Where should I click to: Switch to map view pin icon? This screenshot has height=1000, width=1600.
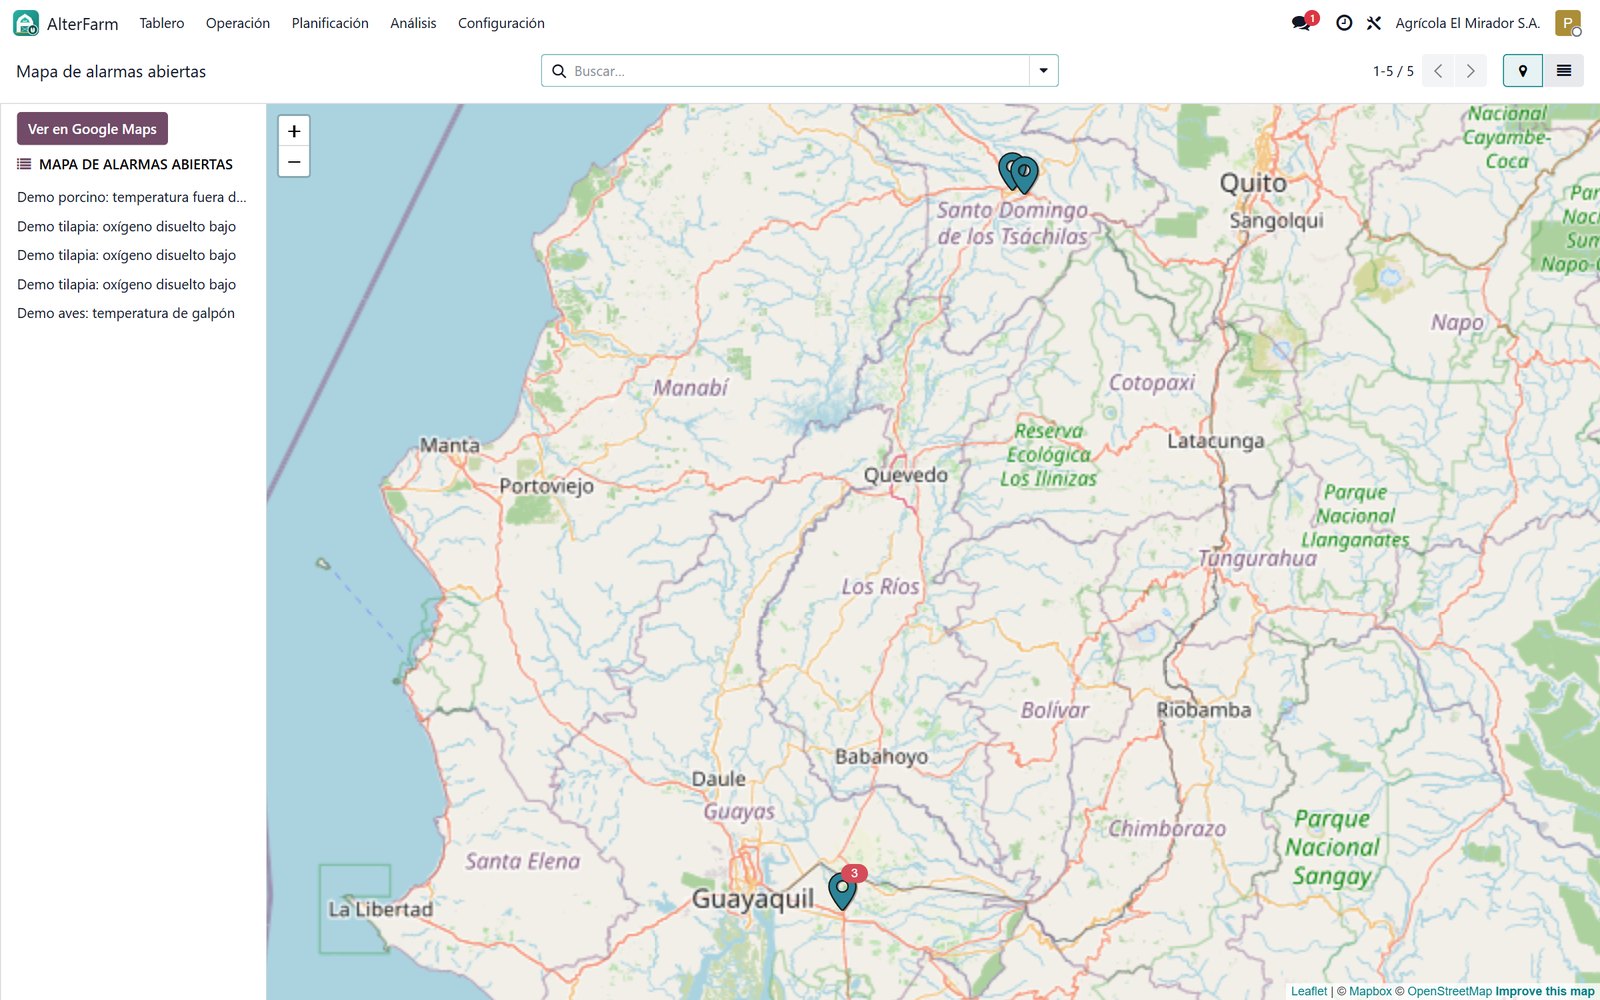(x=1523, y=71)
